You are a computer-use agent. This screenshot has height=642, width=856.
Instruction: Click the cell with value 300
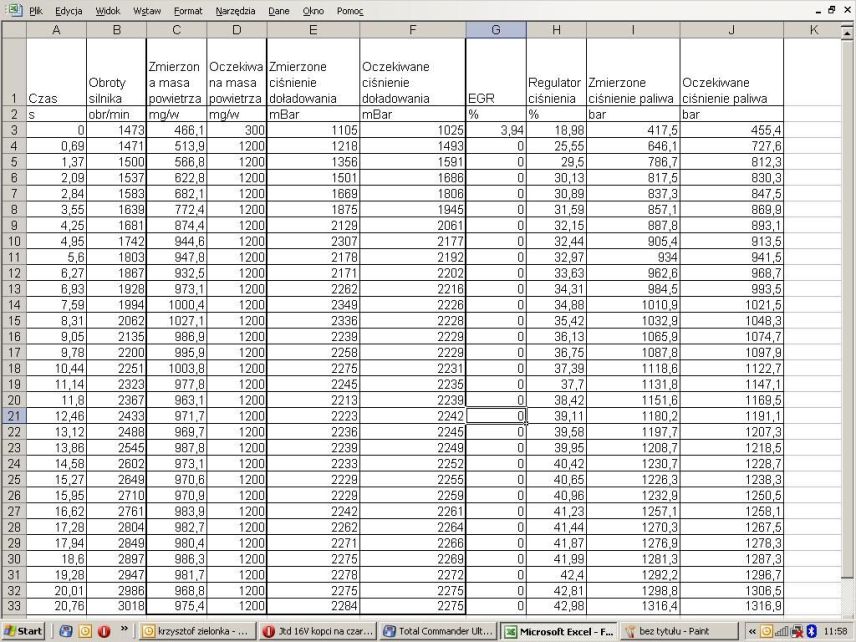pyautogui.click(x=236, y=130)
